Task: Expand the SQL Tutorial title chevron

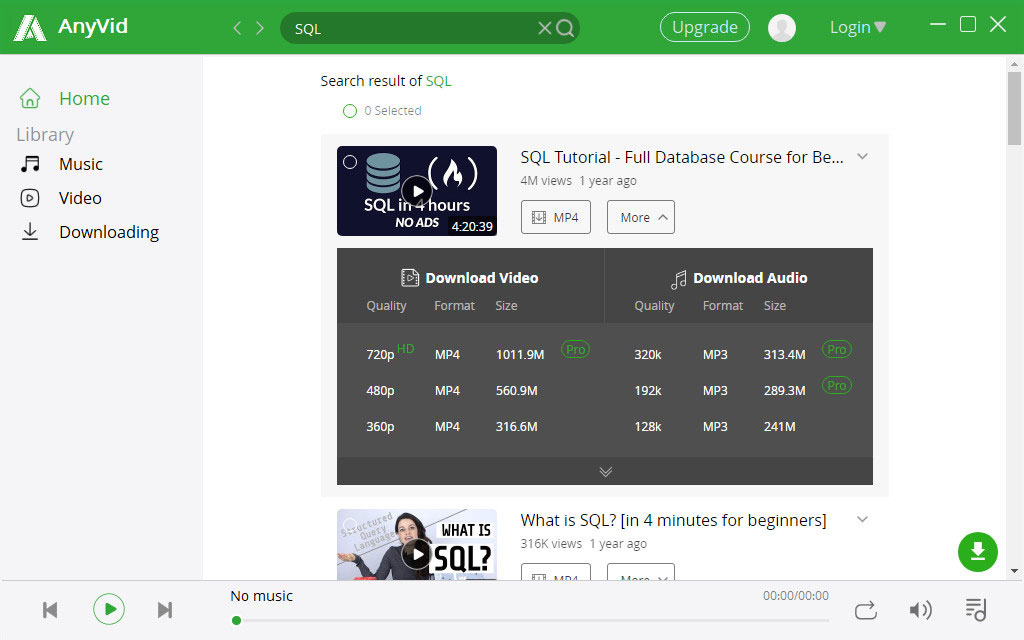Action: (x=863, y=157)
